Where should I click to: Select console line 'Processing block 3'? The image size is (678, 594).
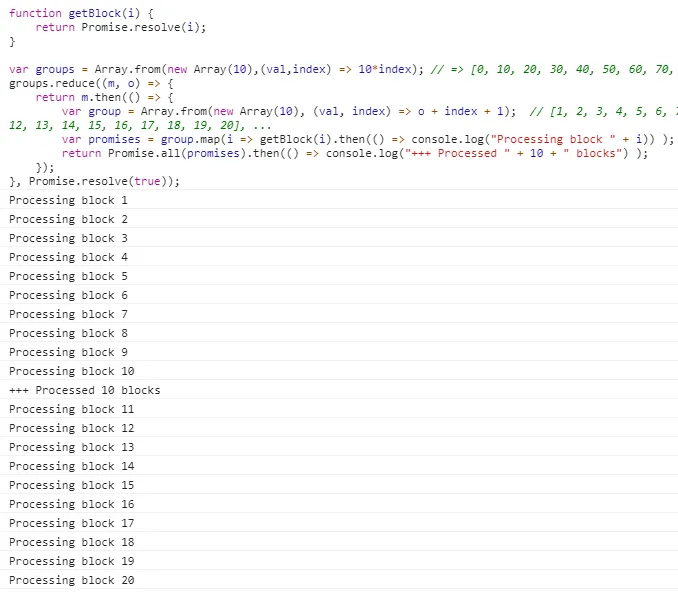[x=339, y=238]
